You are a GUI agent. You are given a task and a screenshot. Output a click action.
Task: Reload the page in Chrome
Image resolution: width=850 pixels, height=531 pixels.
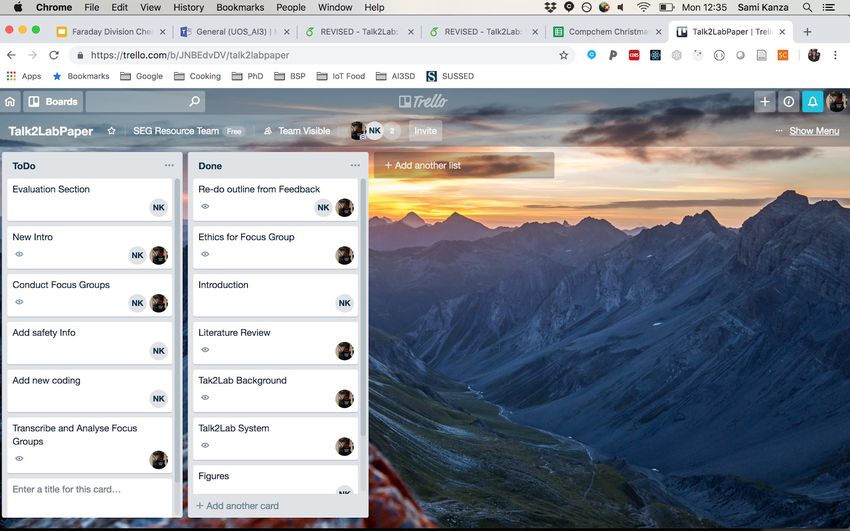[x=55, y=55]
